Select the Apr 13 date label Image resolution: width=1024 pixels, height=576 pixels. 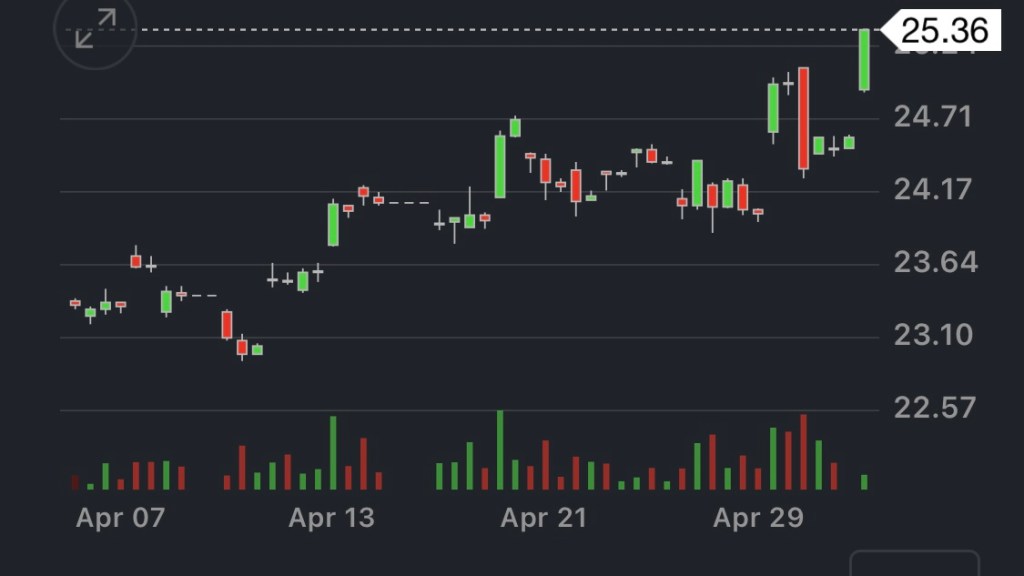click(x=331, y=518)
